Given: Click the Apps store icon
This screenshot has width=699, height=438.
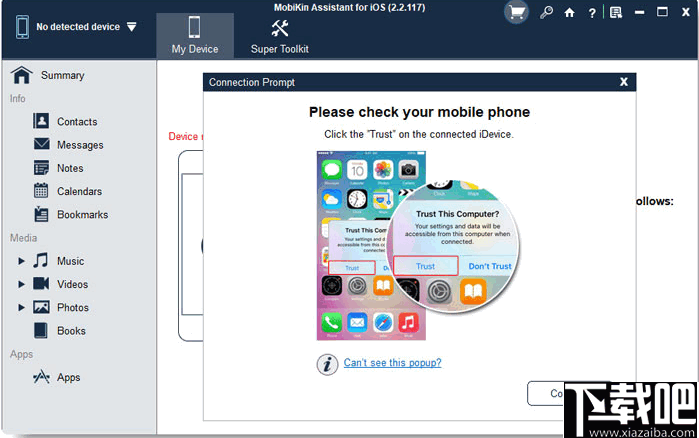Looking at the screenshot, I should 41,377.
